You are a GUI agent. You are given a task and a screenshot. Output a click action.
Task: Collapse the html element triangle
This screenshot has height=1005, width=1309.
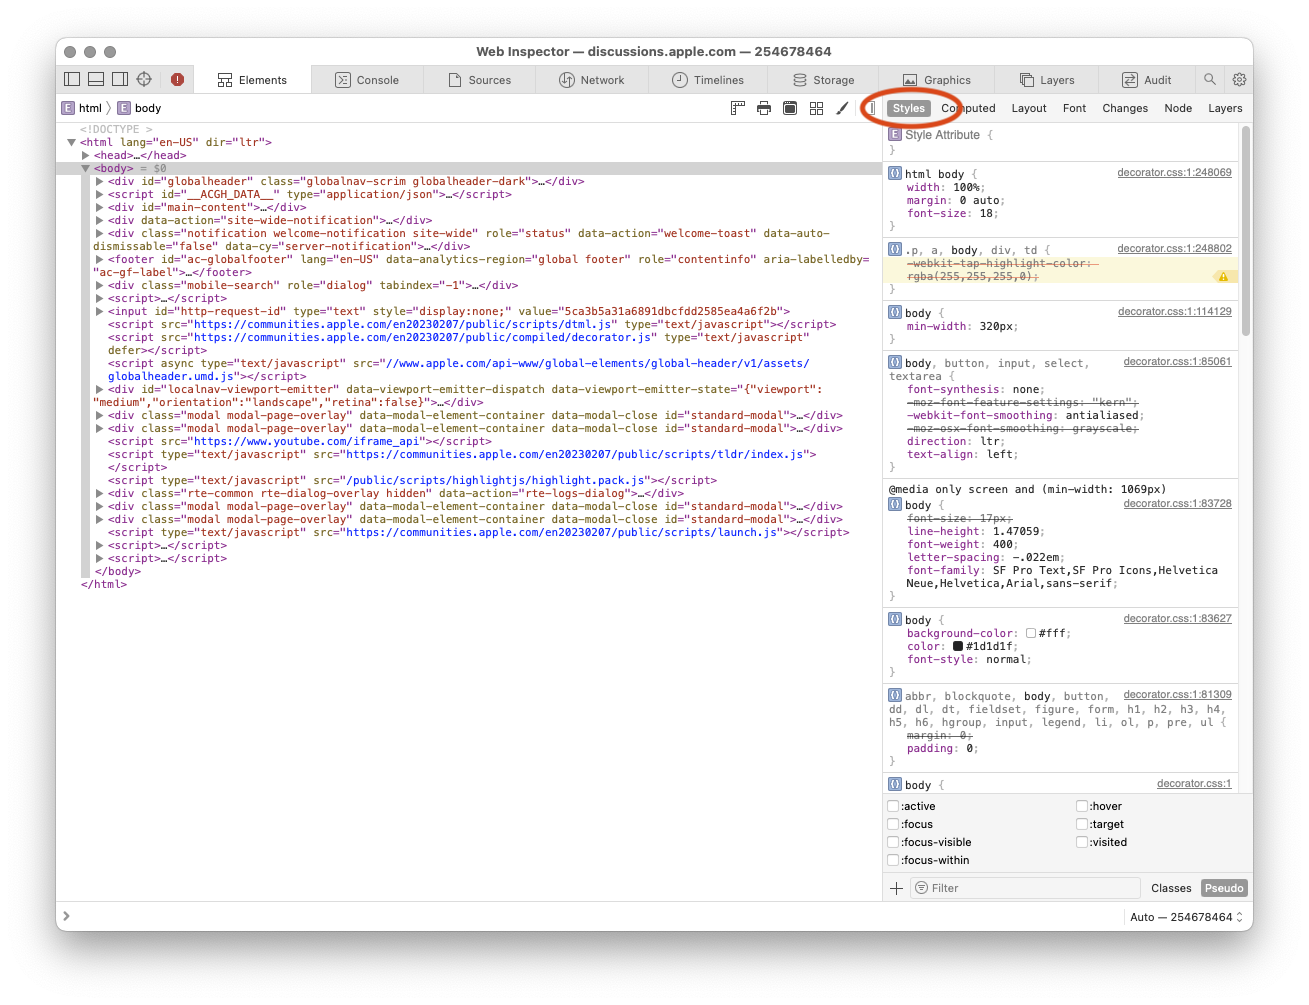pyautogui.click(x=72, y=142)
